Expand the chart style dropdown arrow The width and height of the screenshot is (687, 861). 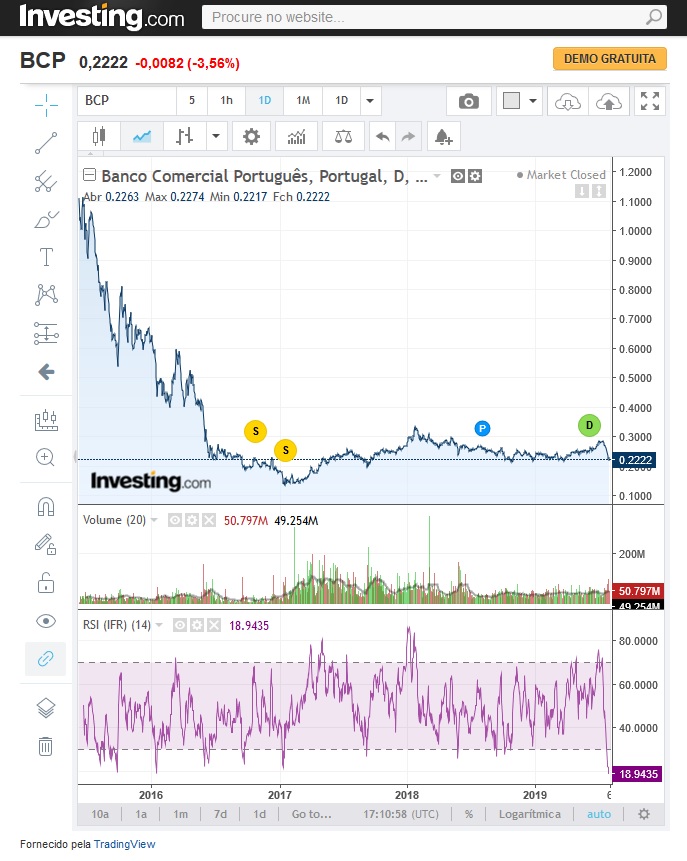click(216, 136)
